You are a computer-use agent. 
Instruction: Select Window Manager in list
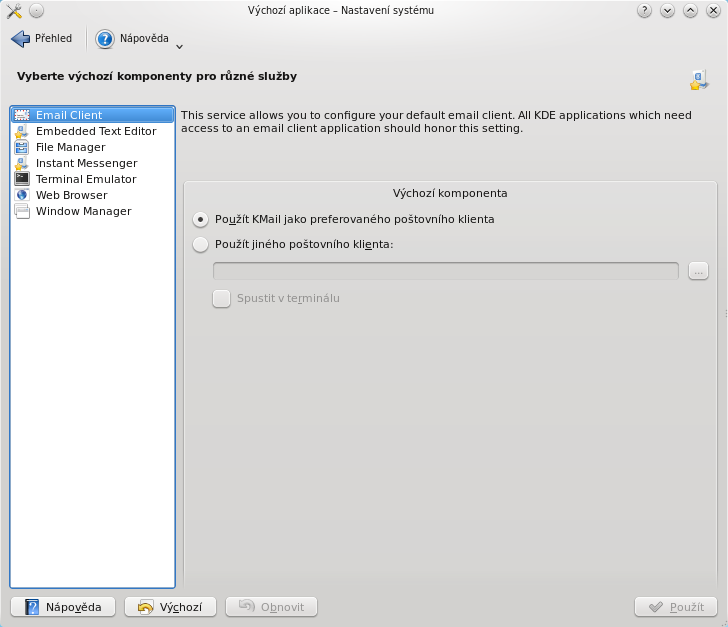pyautogui.click(x=84, y=211)
